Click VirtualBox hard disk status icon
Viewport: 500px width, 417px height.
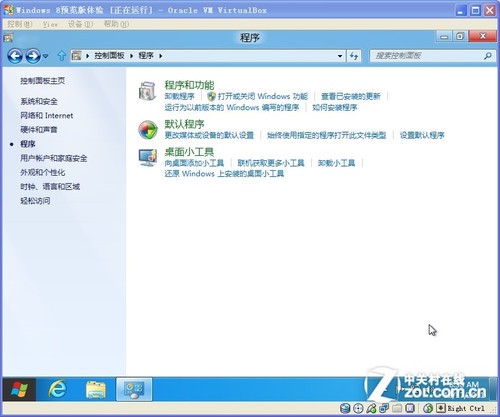(345, 408)
